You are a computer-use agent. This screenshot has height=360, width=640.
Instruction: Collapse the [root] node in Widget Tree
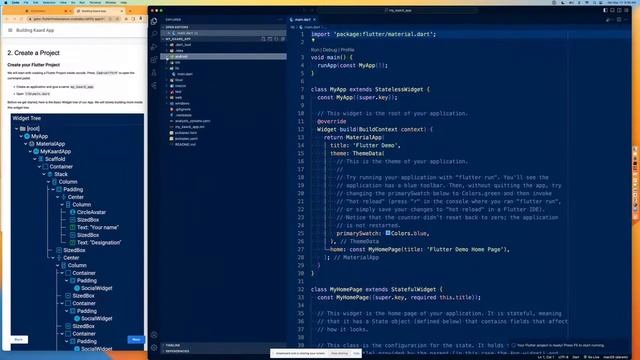pos(16,129)
